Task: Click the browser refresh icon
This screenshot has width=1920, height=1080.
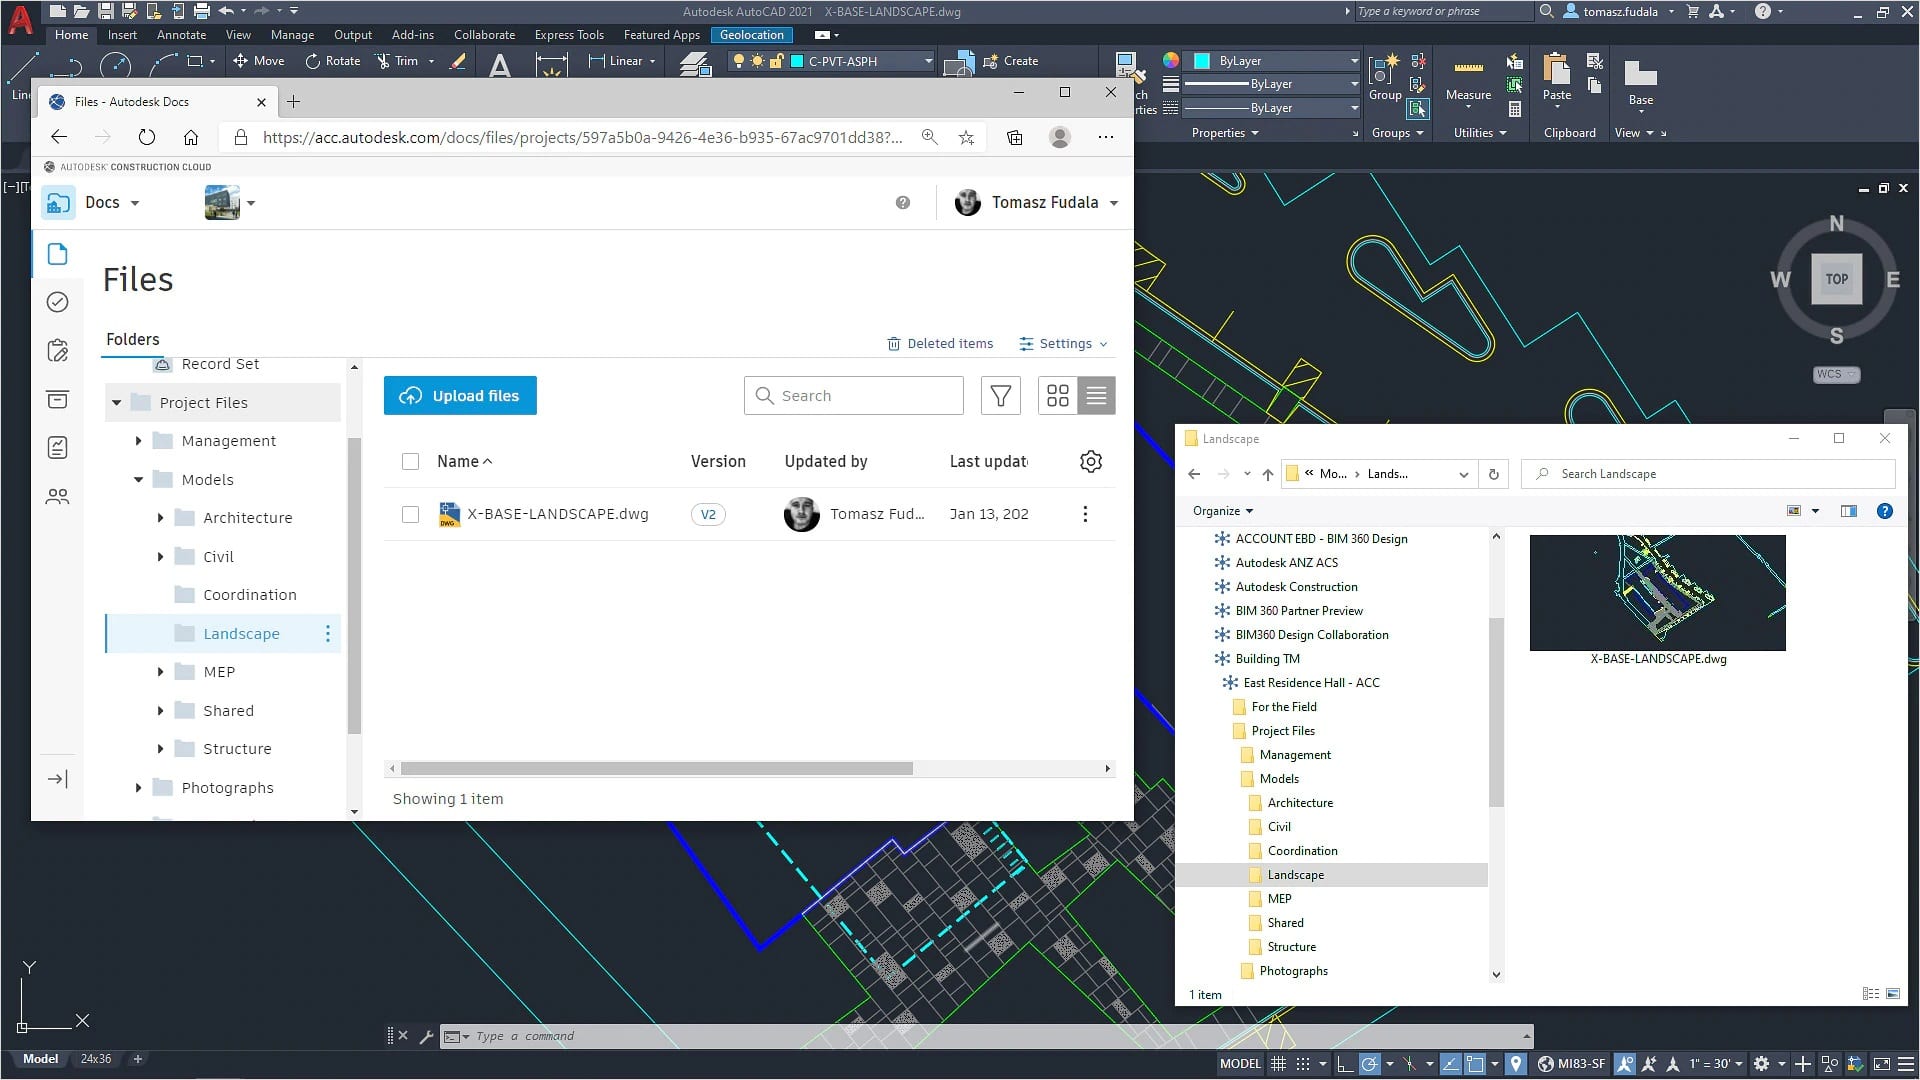Action: 147,137
